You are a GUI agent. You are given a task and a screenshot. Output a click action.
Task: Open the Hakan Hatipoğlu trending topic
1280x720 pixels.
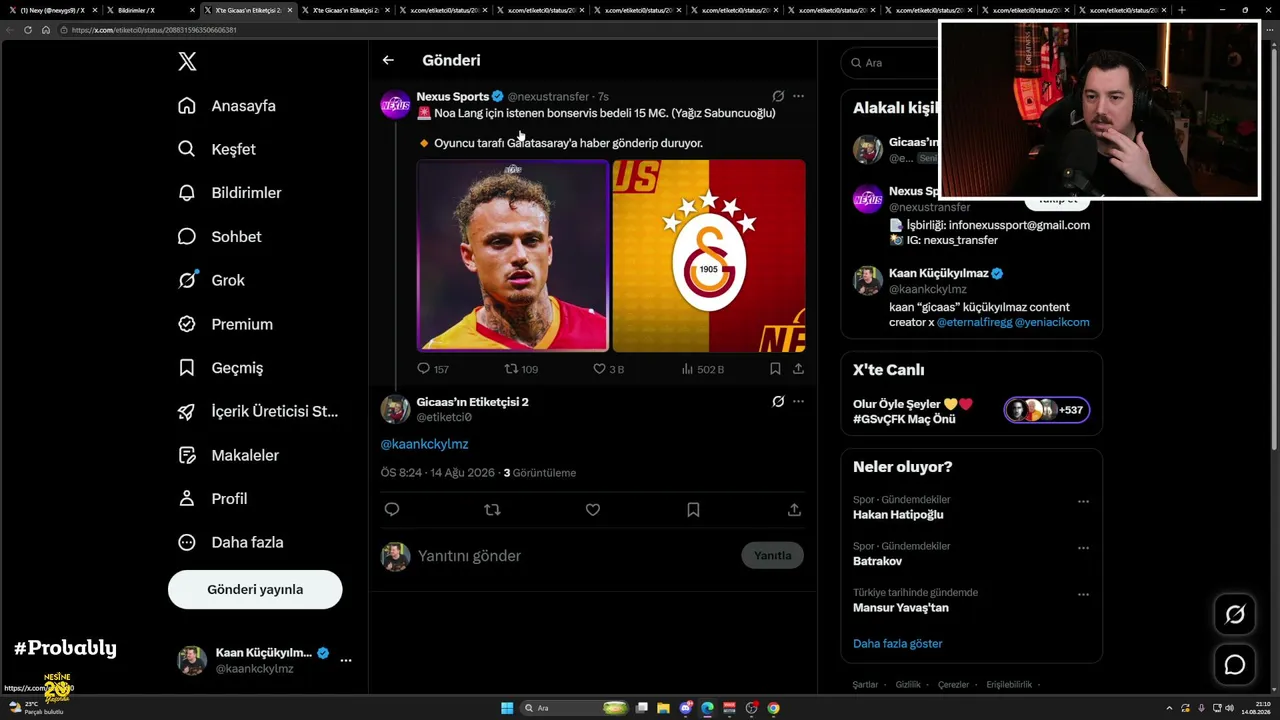(x=898, y=515)
